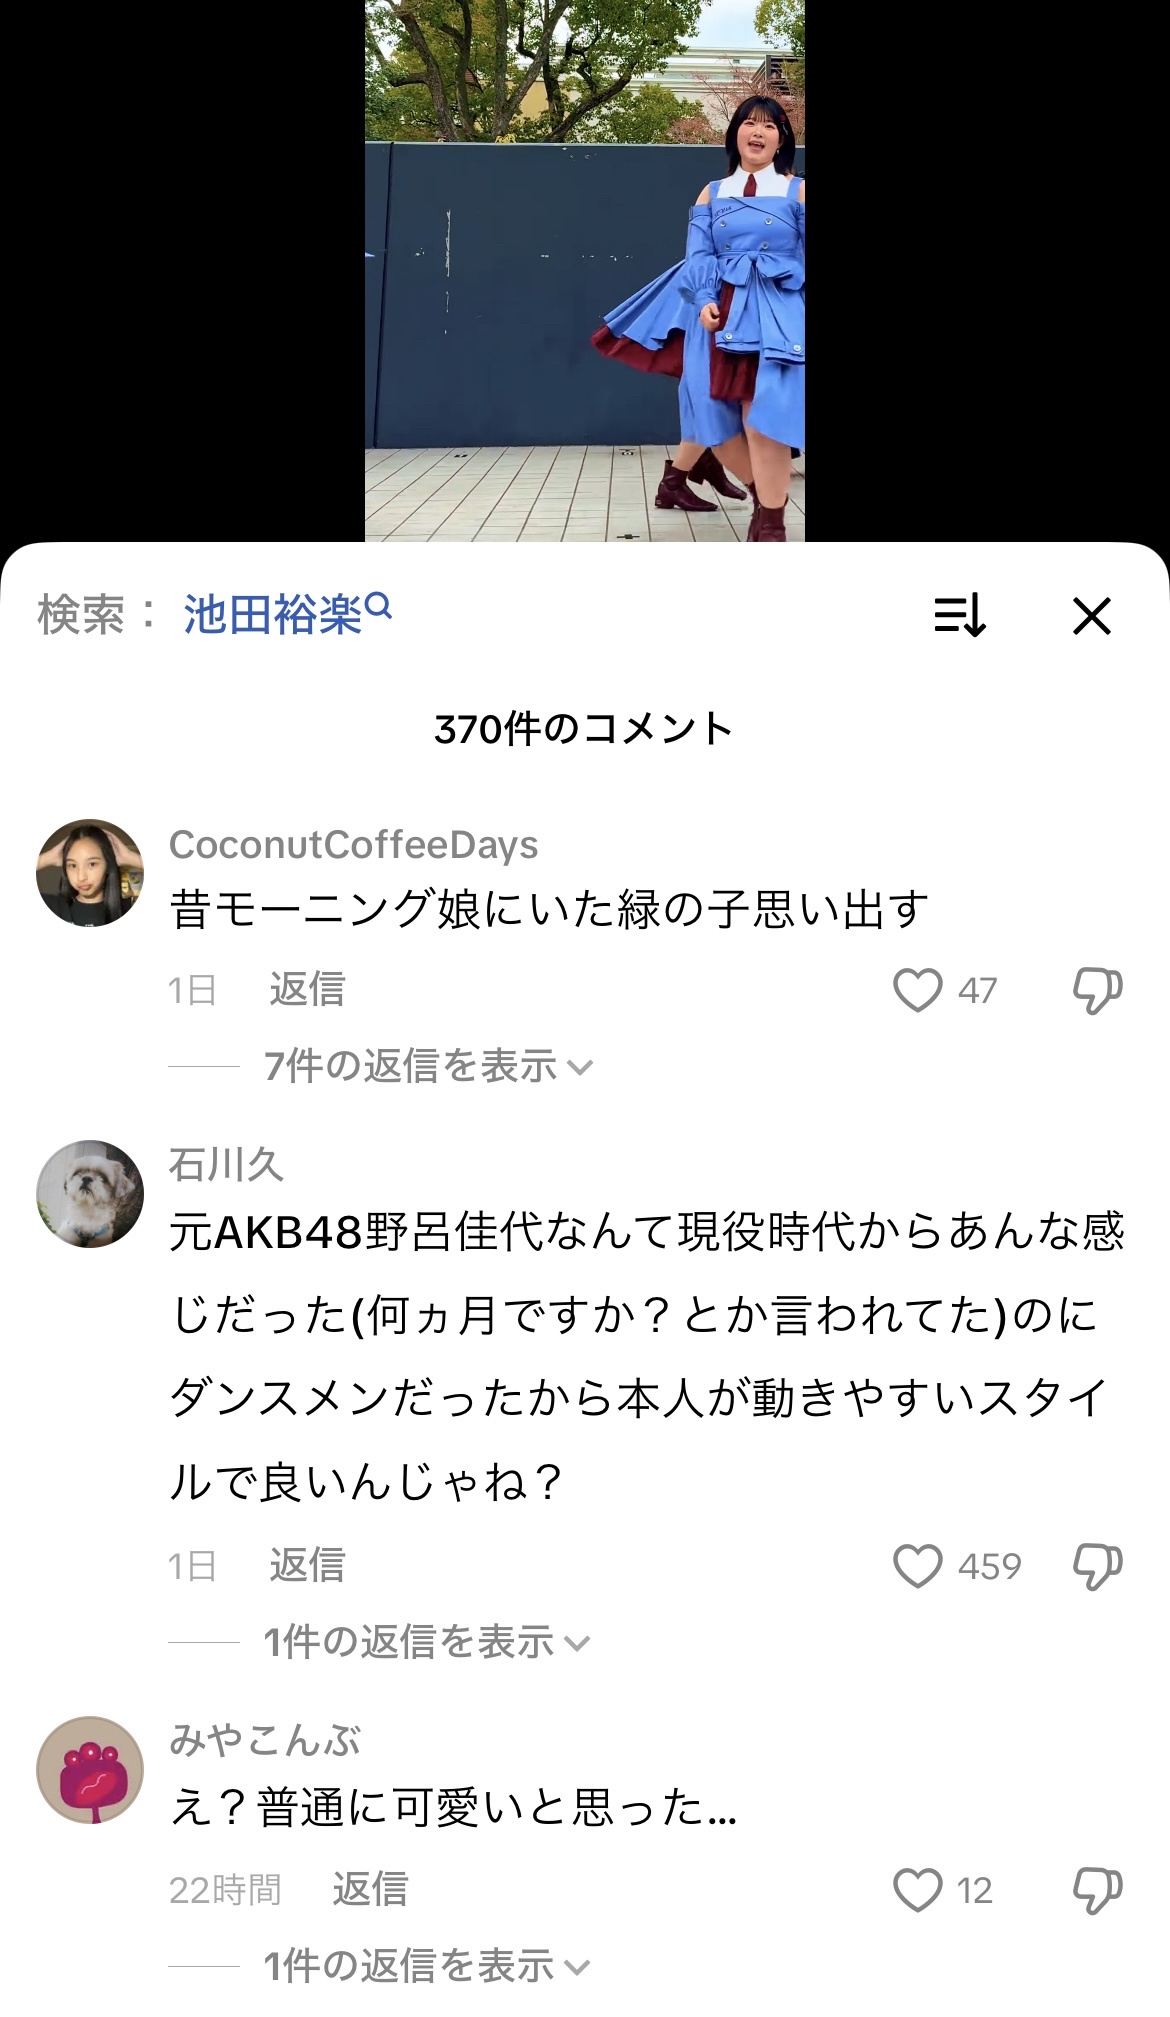Reply to みやこんぶ's comment
Screen dimensions: 1170x2017
click(x=370, y=1889)
